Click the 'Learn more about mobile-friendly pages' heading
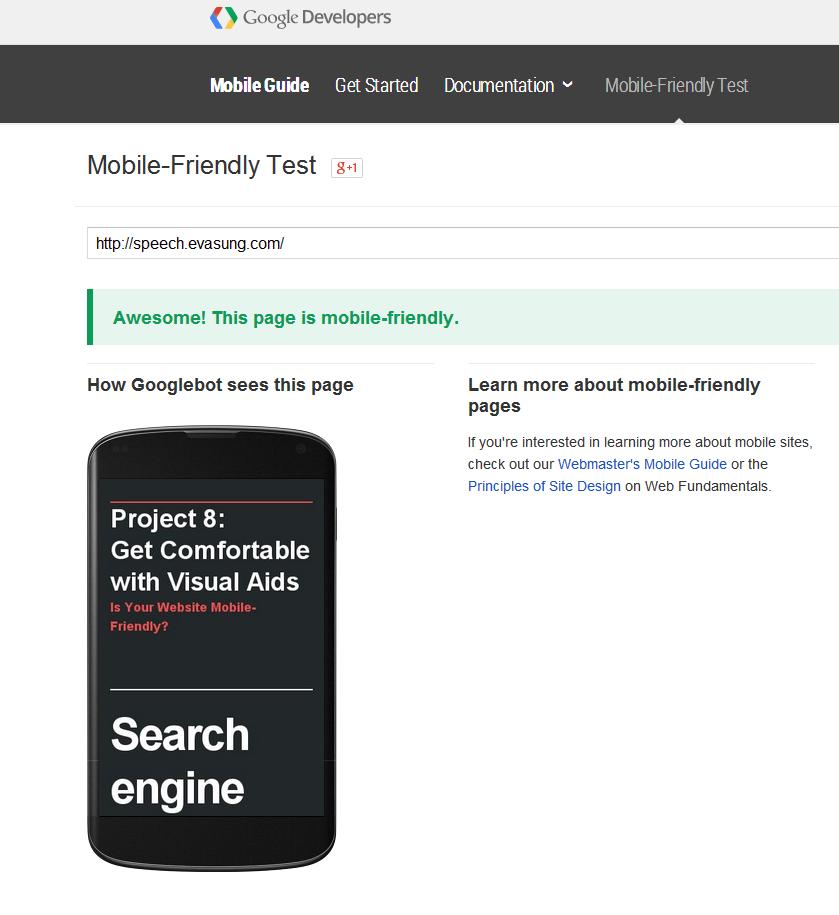This screenshot has width=839, height=915. click(614, 395)
